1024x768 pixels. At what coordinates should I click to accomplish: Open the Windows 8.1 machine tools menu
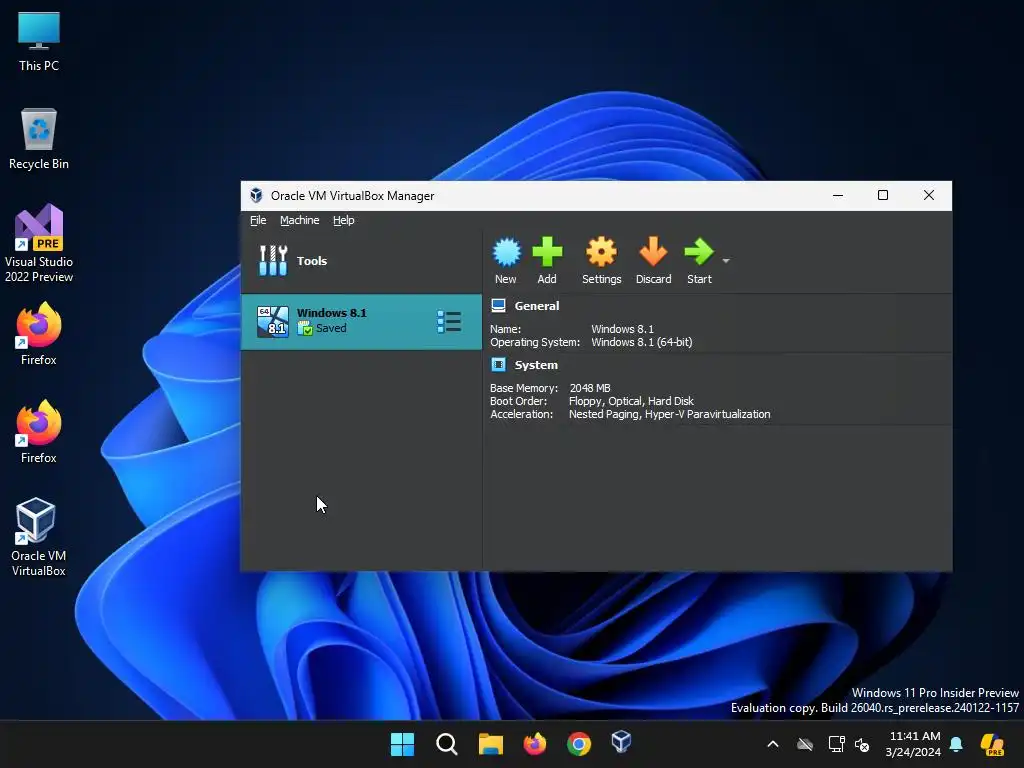[449, 321]
